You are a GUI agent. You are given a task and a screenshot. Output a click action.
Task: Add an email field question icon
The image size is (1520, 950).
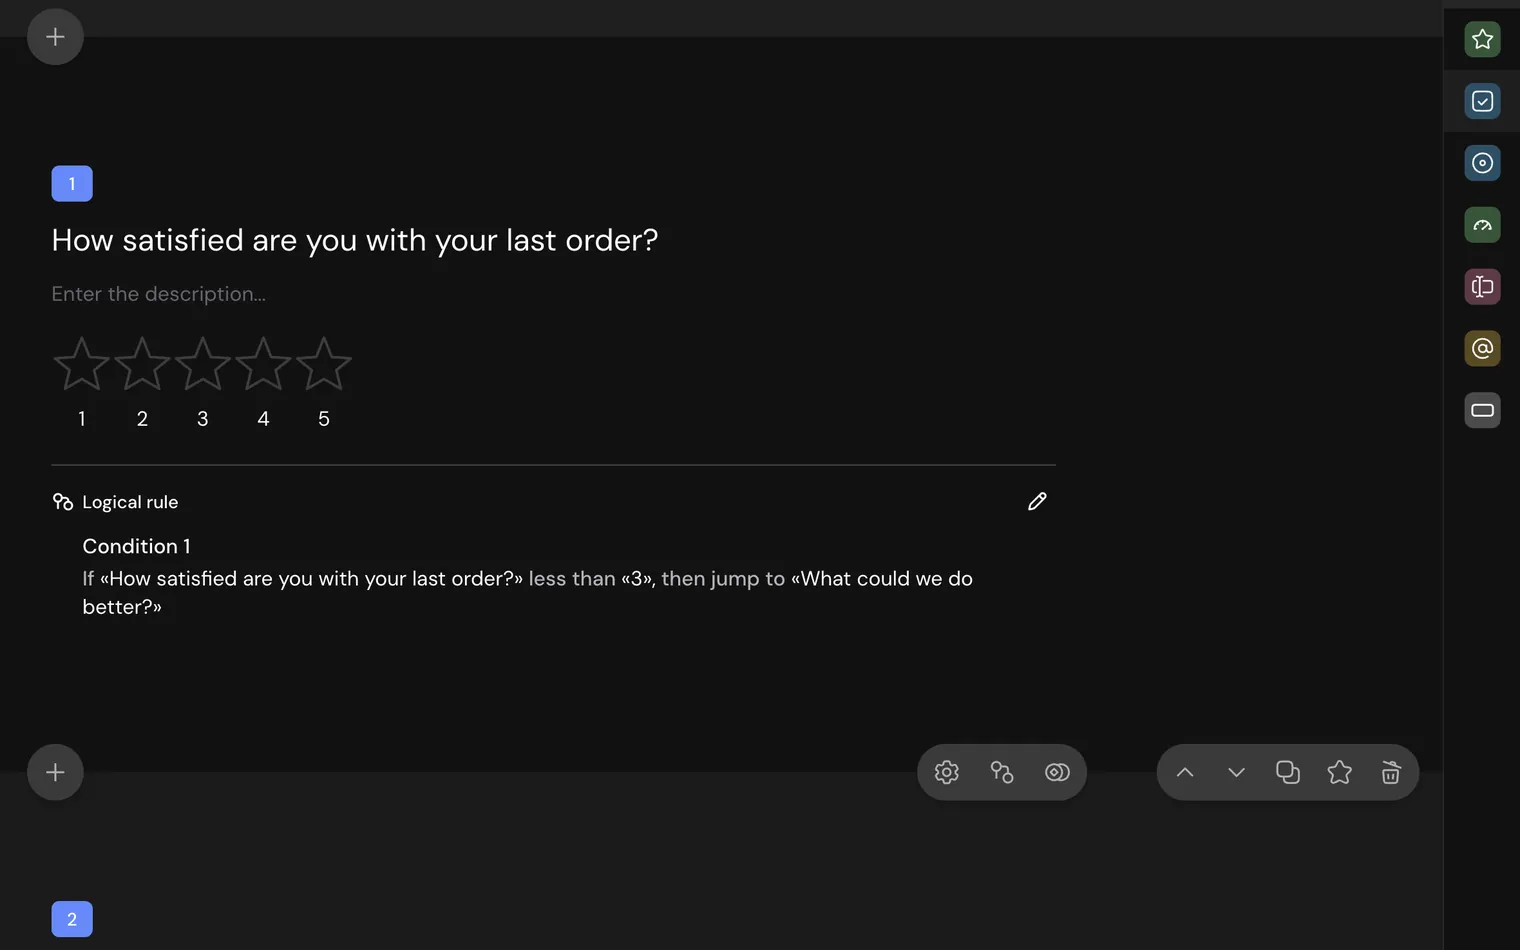tap(1482, 348)
